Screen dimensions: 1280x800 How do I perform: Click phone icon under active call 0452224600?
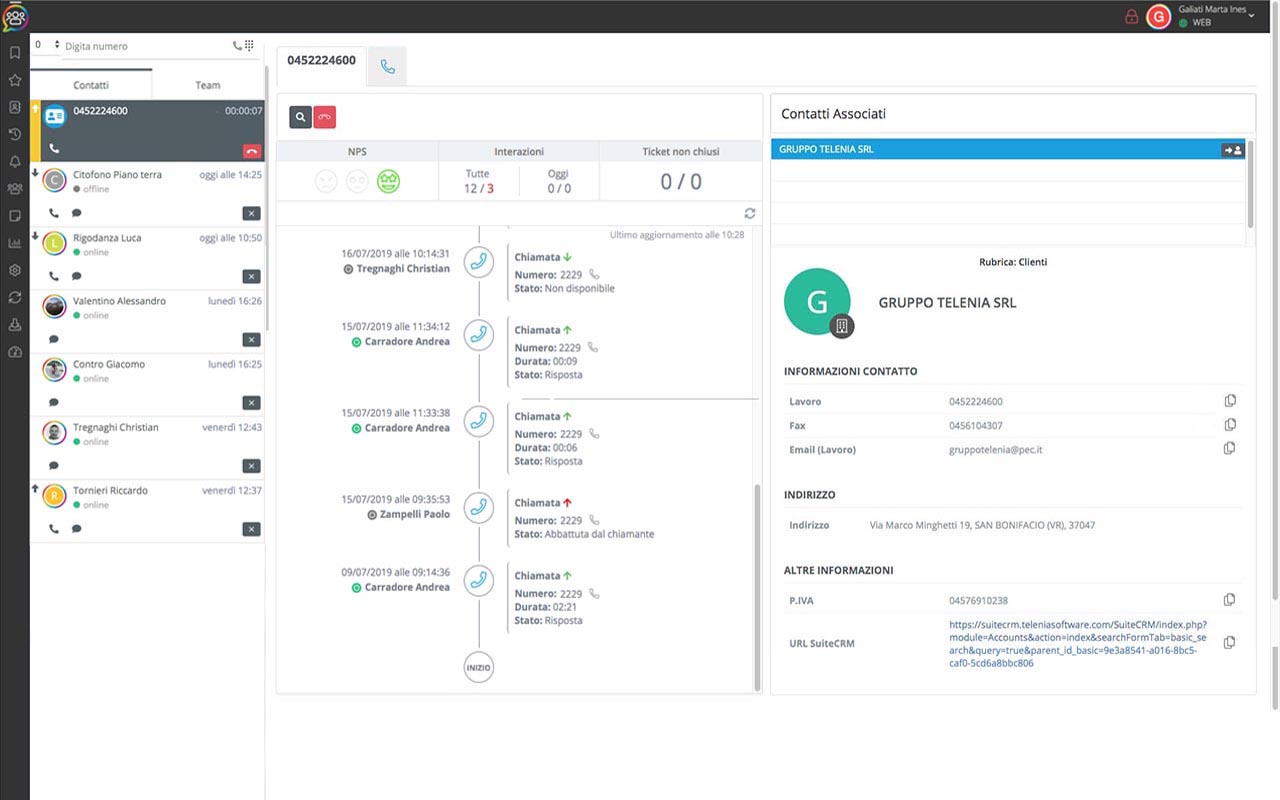[x=54, y=148]
